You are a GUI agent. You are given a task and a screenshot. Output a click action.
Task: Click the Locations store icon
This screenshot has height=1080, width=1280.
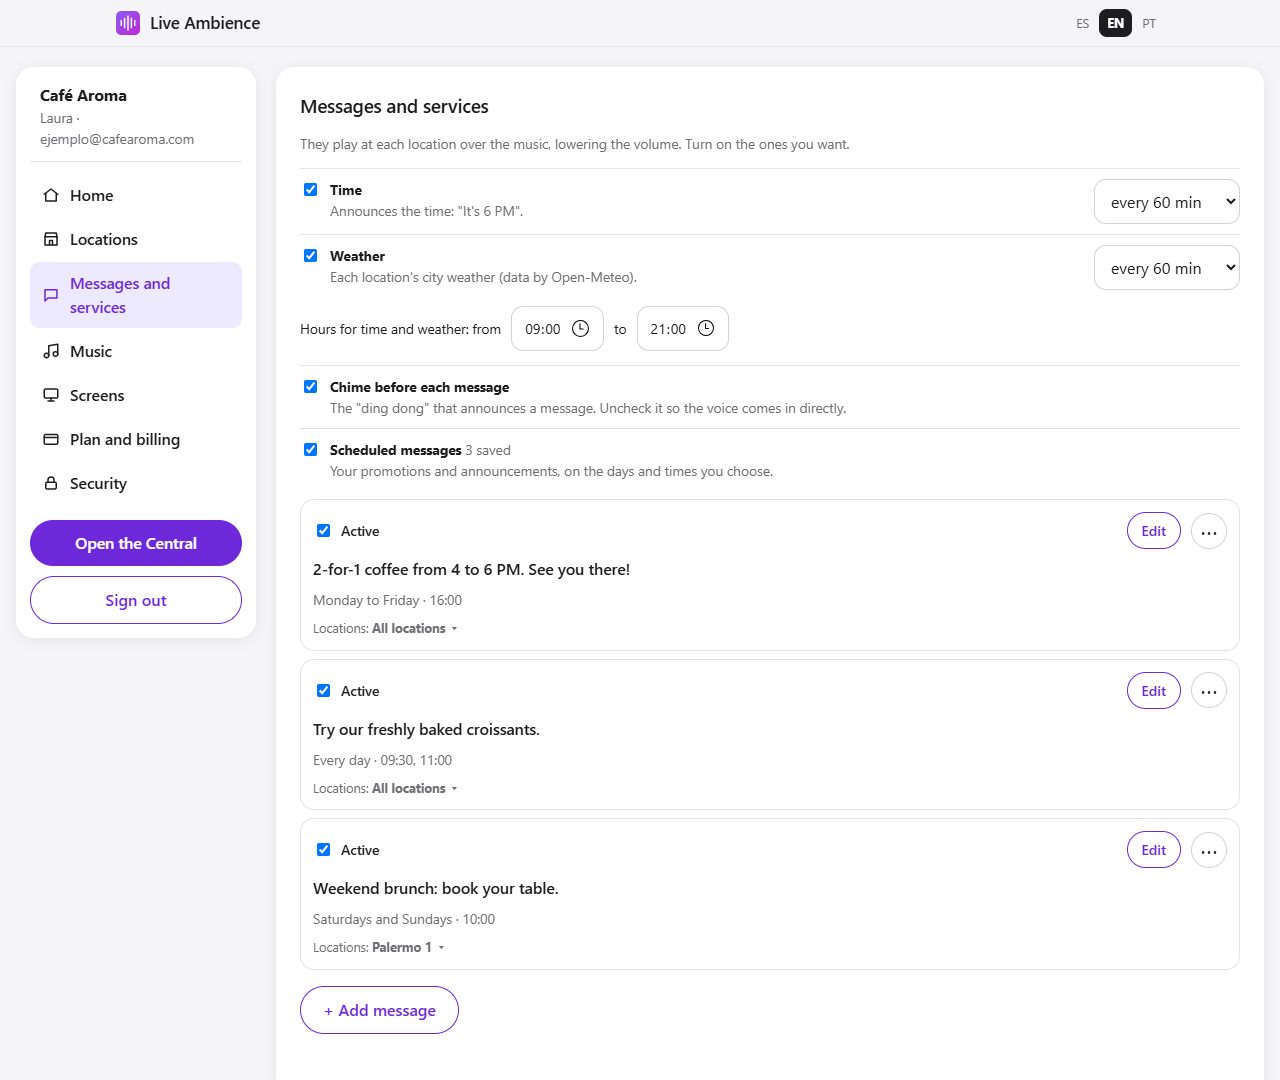coord(51,239)
